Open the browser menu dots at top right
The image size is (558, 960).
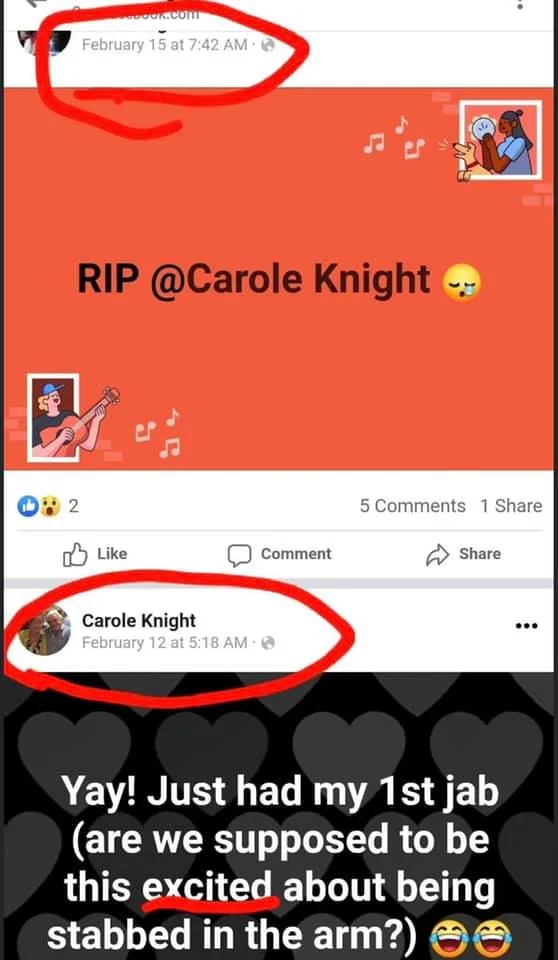pyautogui.click(x=520, y=4)
